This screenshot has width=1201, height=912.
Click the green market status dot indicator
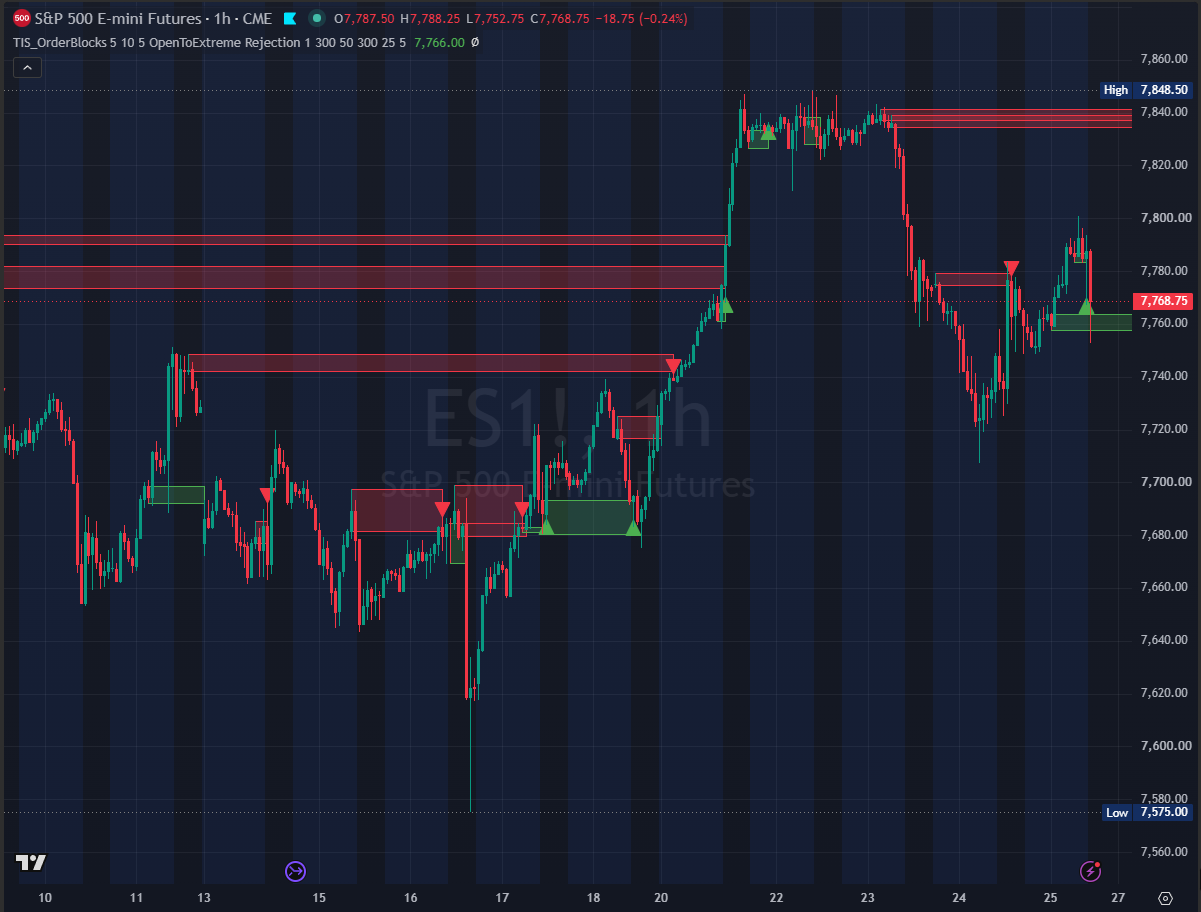tap(317, 19)
